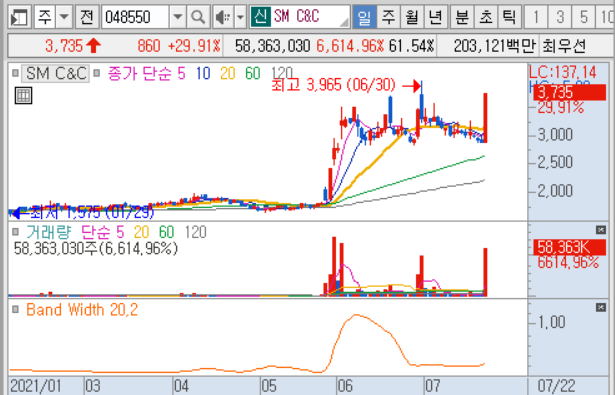Click the chart layout icon at far left
This screenshot has height=395, width=615.
tap(19, 17)
